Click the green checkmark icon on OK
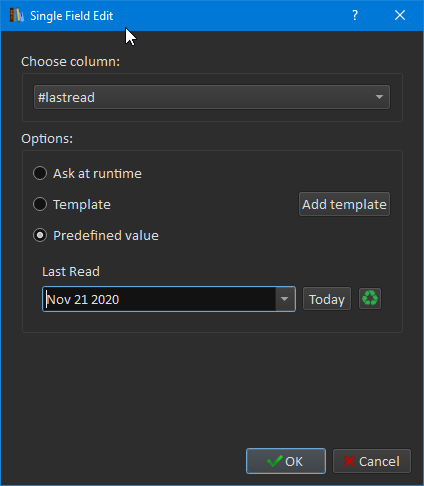 (275, 461)
